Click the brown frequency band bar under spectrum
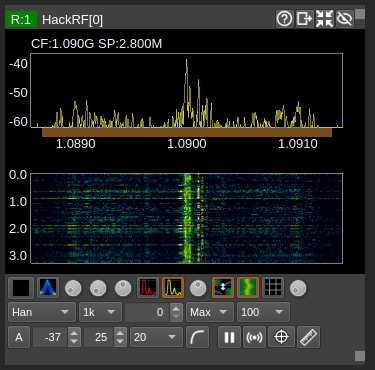The image size is (375, 370). [x=187, y=132]
